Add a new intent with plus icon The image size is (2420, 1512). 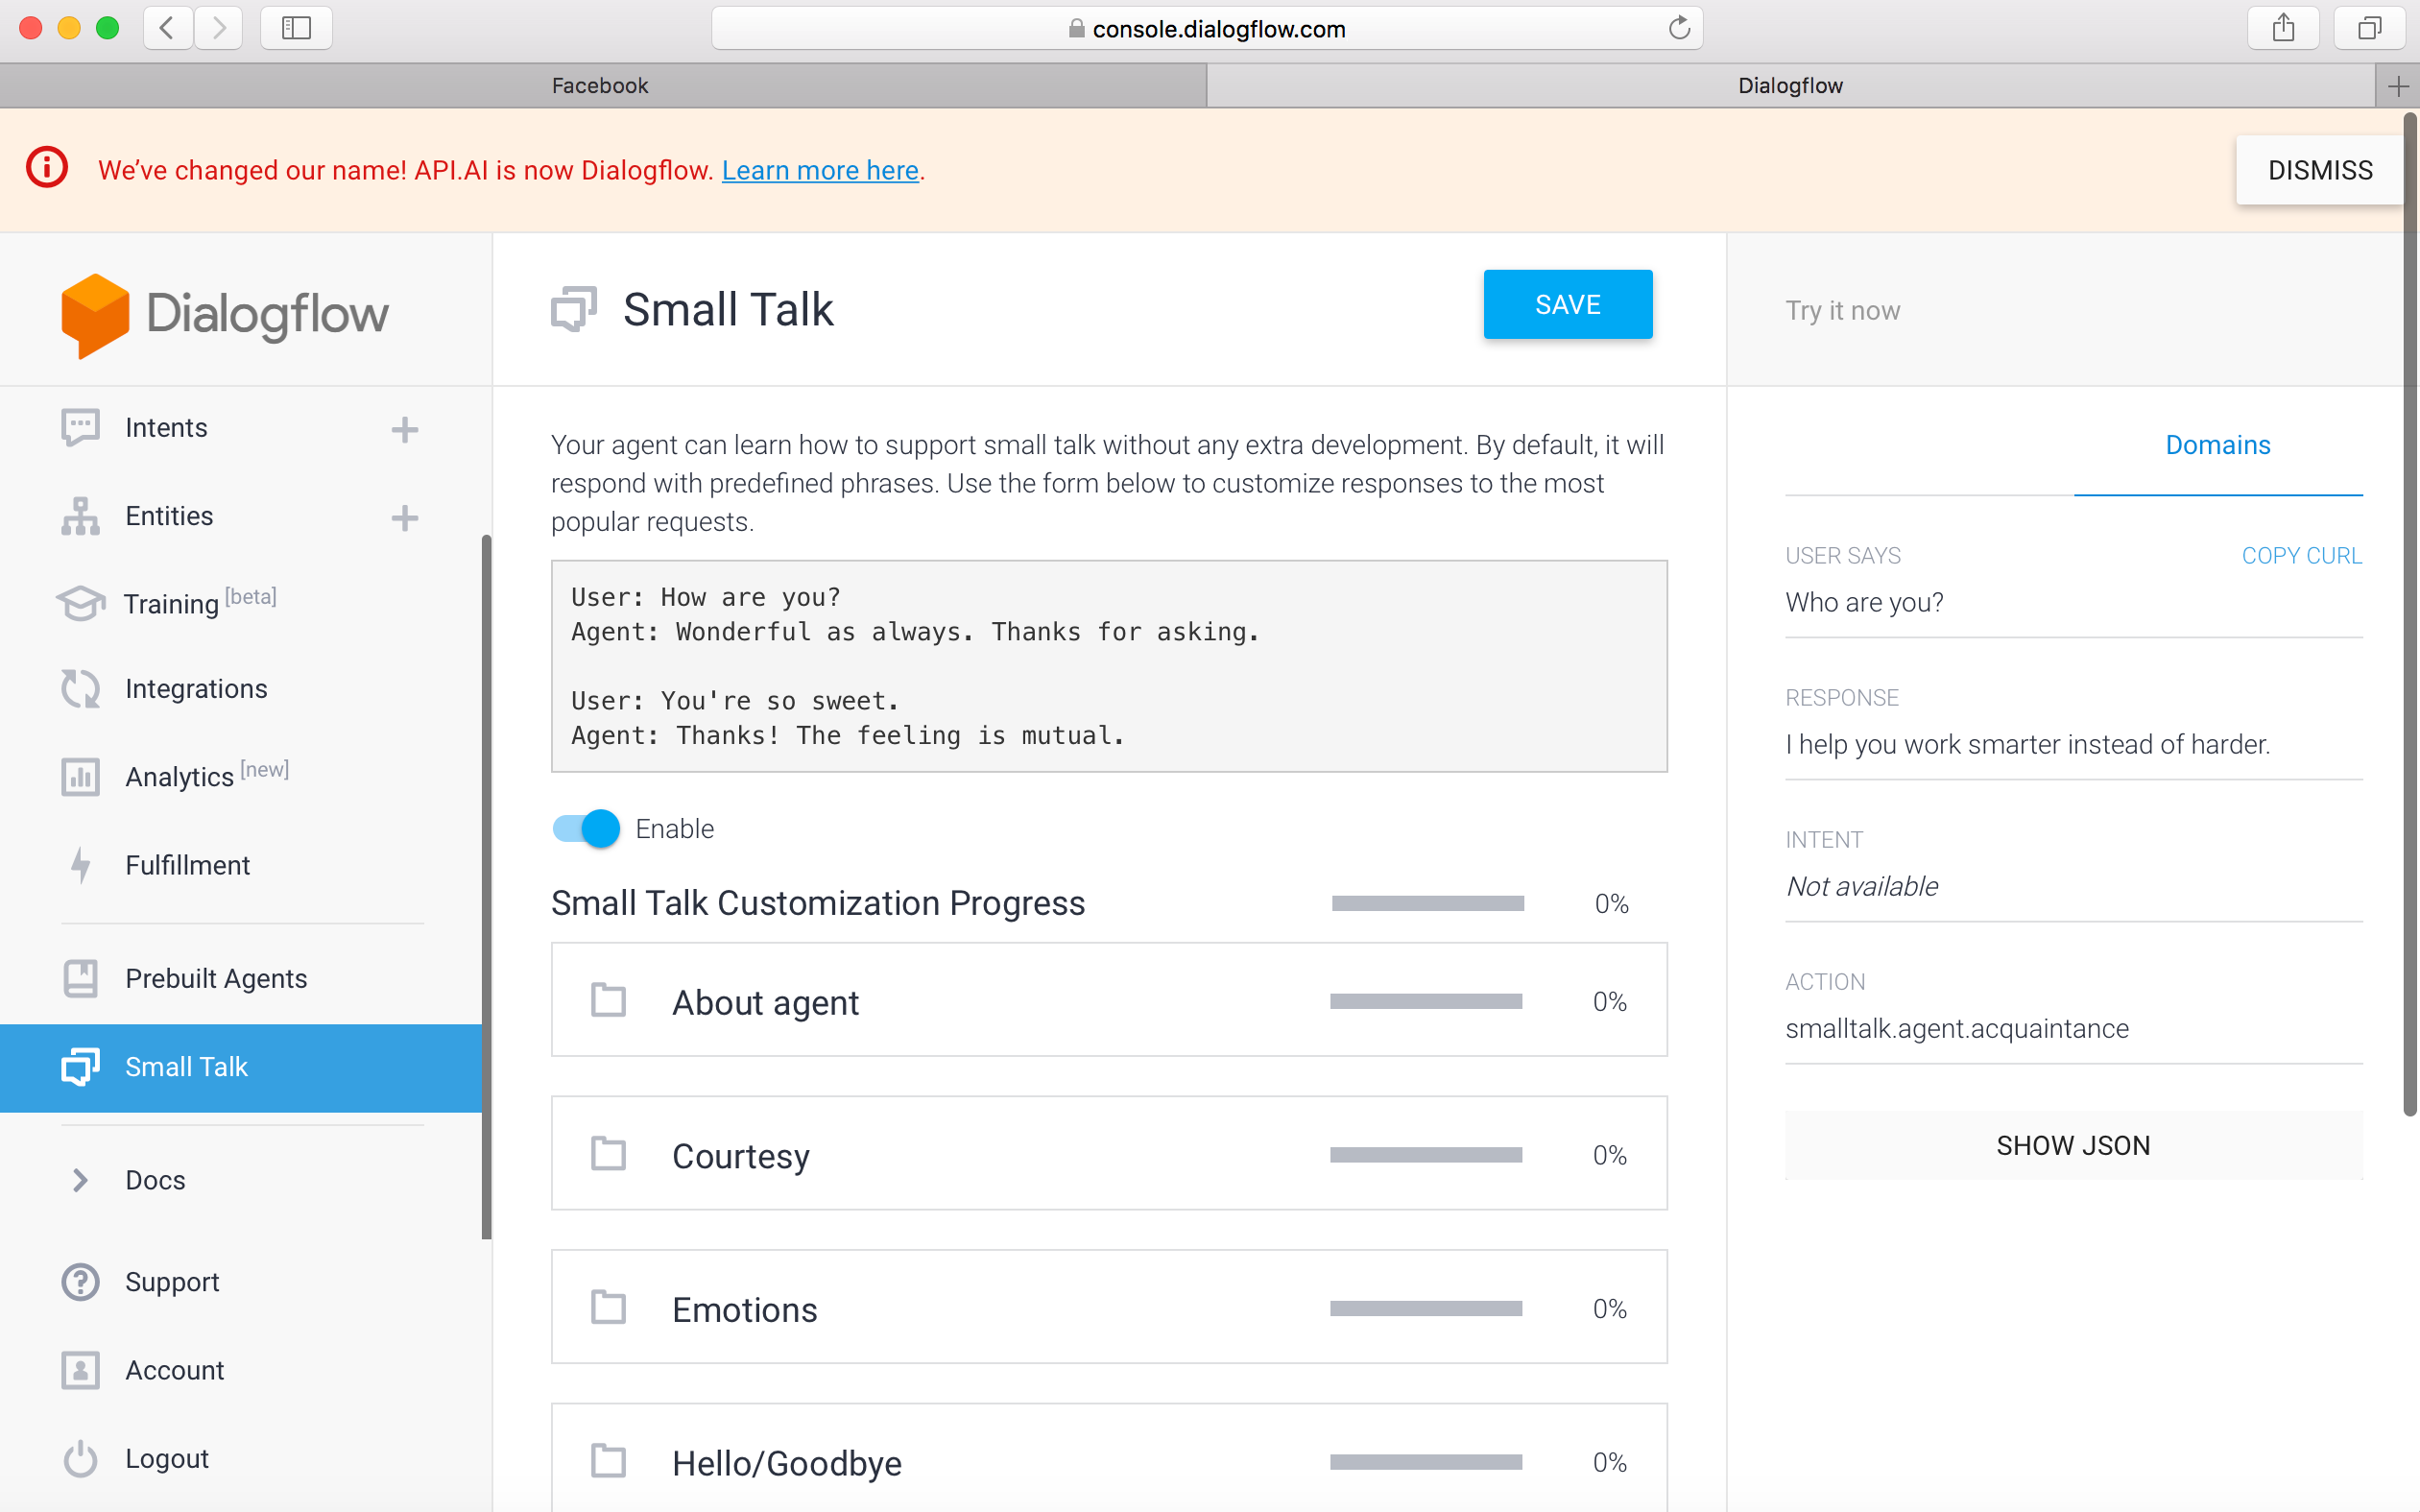[x=404, y=429]
